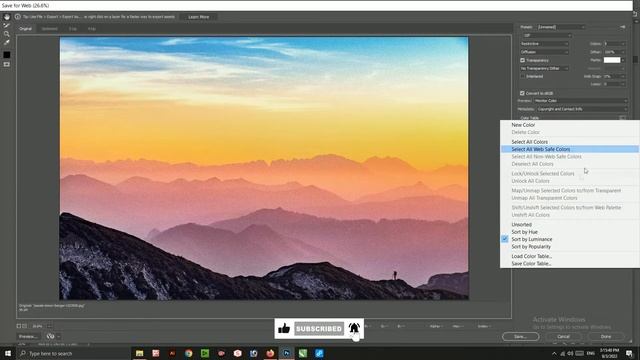Select the Hand tool in the dialog toolbar

[7, 17]
